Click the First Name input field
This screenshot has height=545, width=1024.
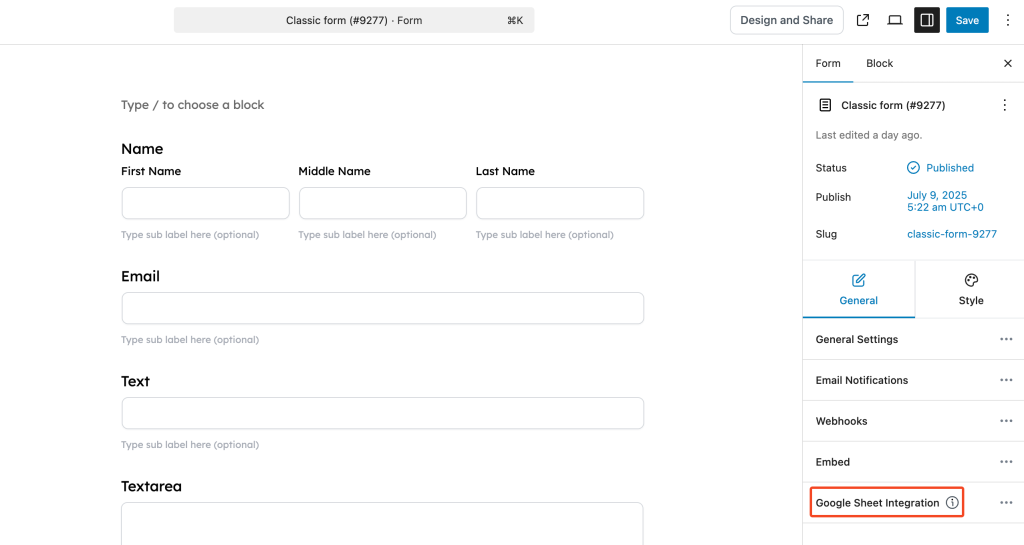pyautogui.click(x=206, y=203)
